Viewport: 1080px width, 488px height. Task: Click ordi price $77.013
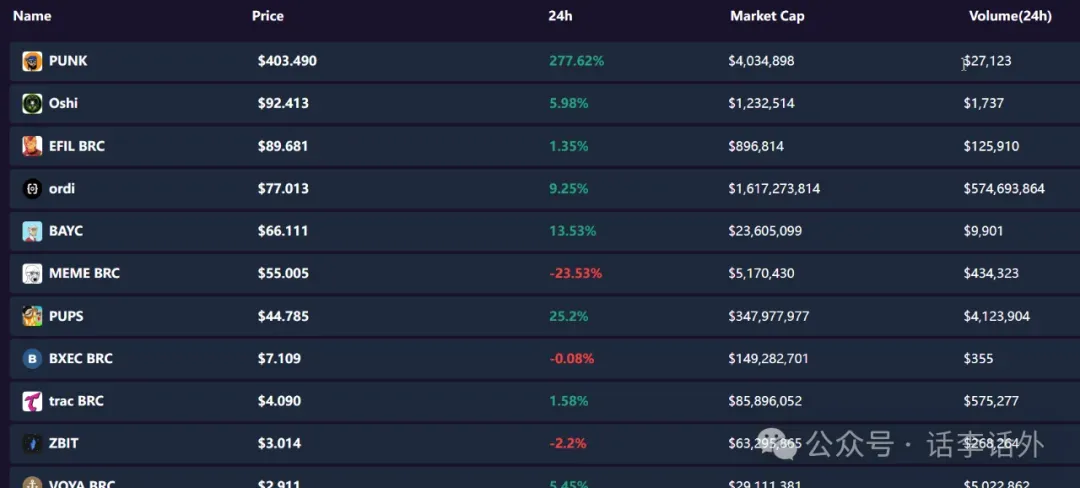(283, 189)
